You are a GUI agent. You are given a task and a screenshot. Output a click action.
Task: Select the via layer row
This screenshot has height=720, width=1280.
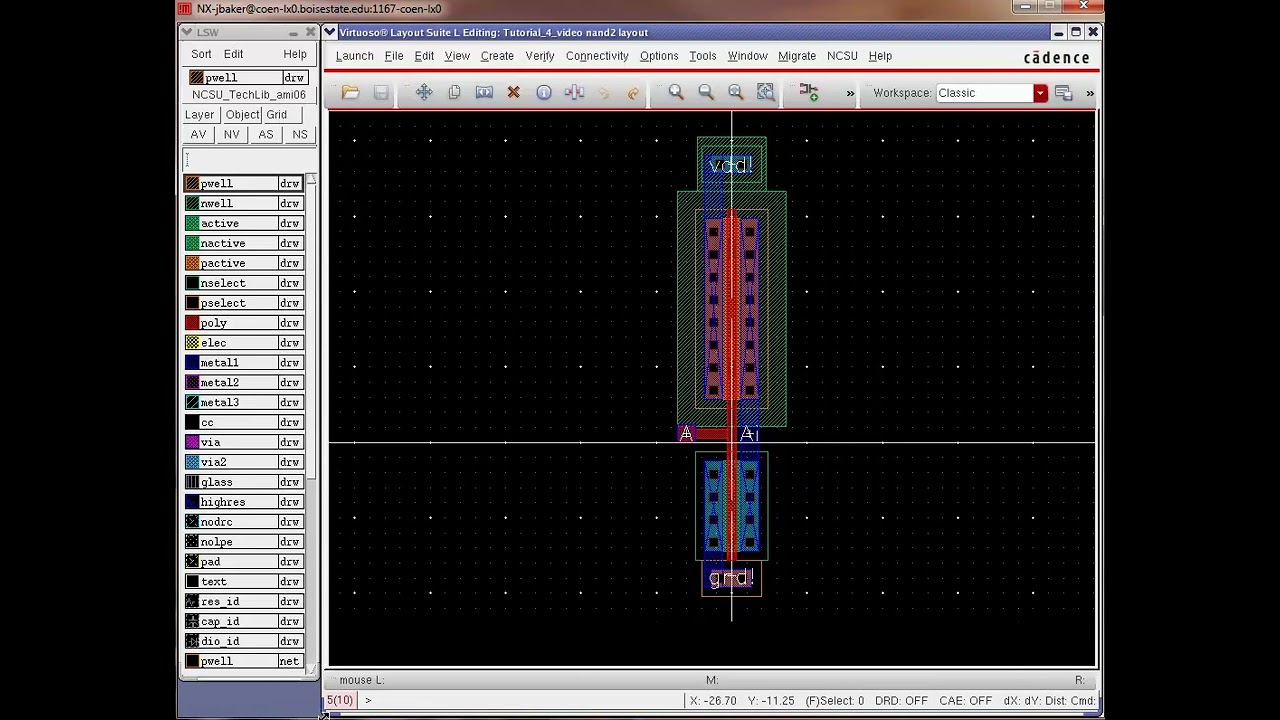(244, 442)
